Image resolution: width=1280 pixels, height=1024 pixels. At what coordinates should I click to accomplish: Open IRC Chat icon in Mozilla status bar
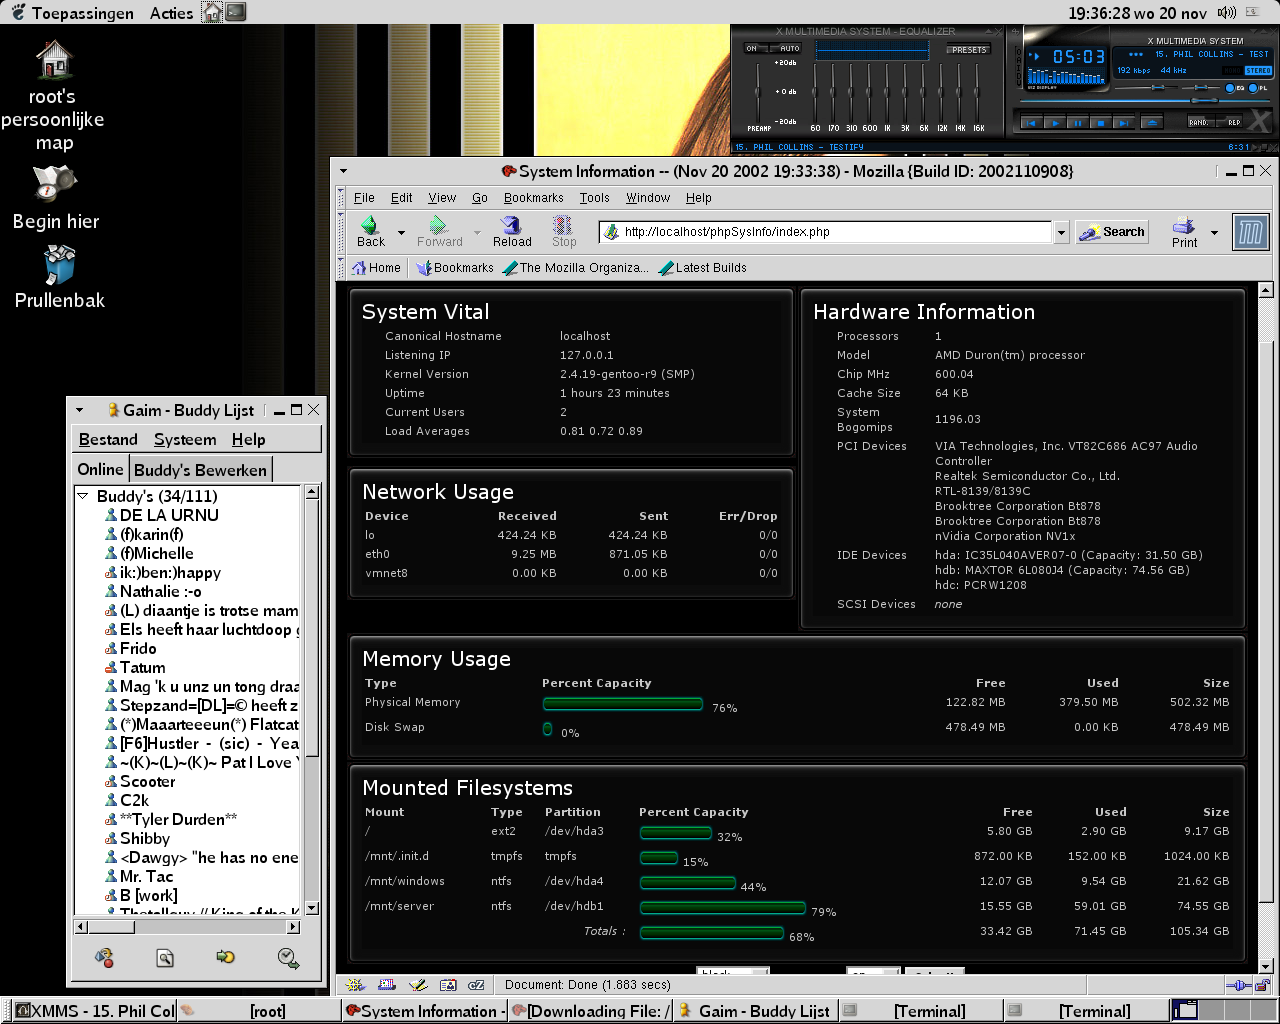pyautogui.click(x=477, y=985)
